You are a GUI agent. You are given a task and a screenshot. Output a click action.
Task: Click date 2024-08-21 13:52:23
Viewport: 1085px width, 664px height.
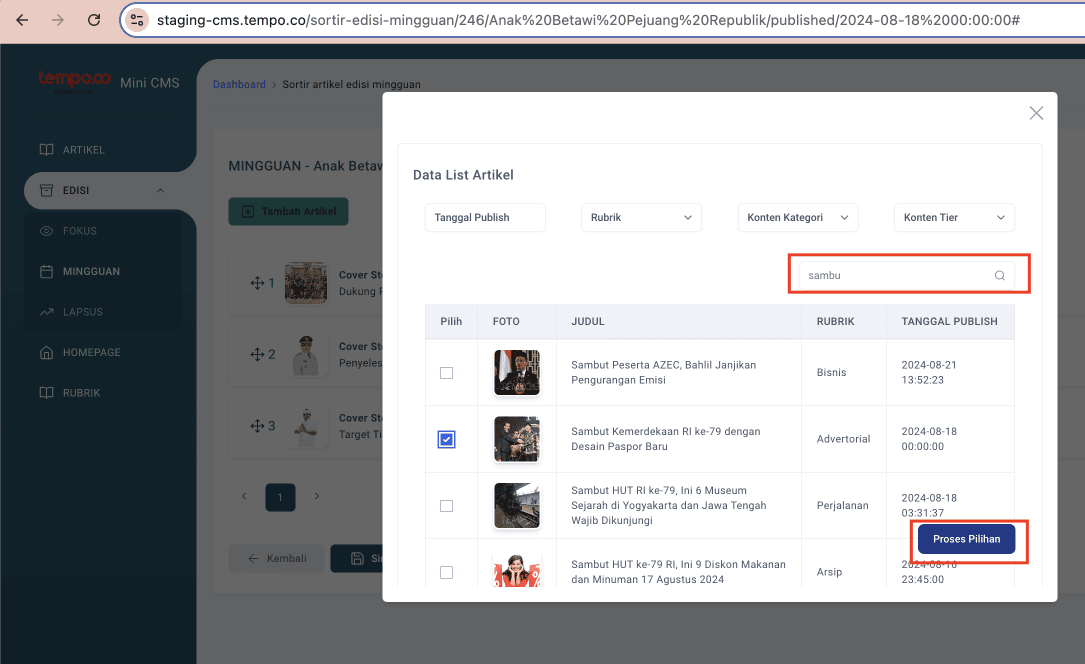(929, 372)
